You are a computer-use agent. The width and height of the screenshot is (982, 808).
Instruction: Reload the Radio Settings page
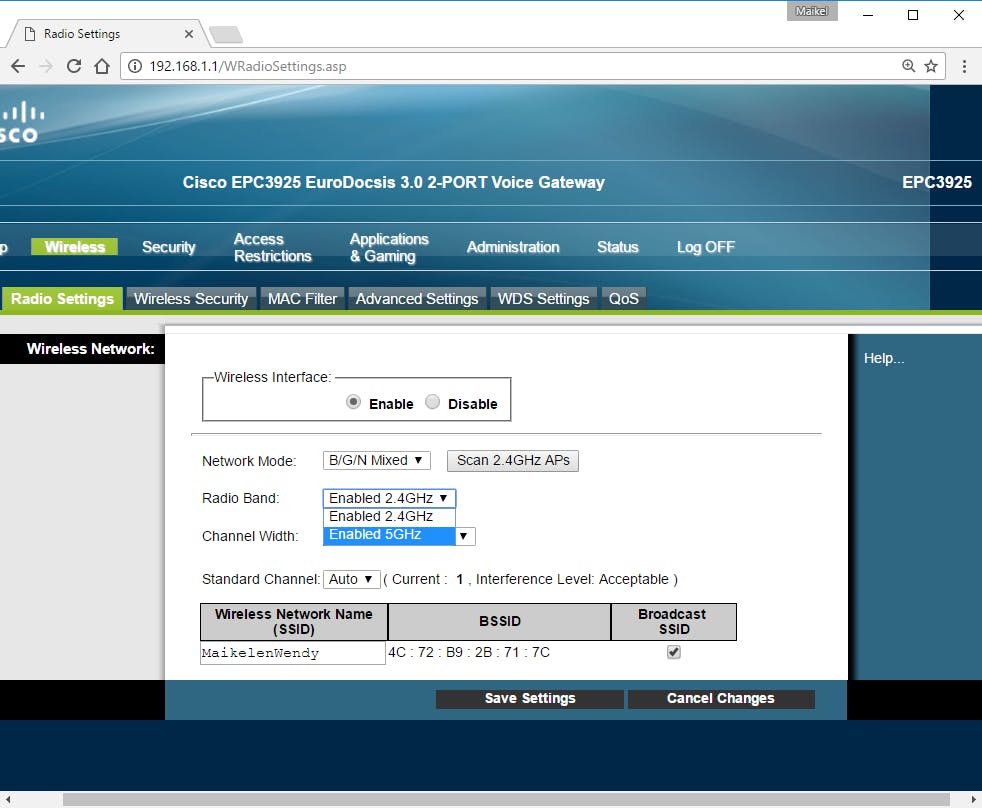pos(74,66)
